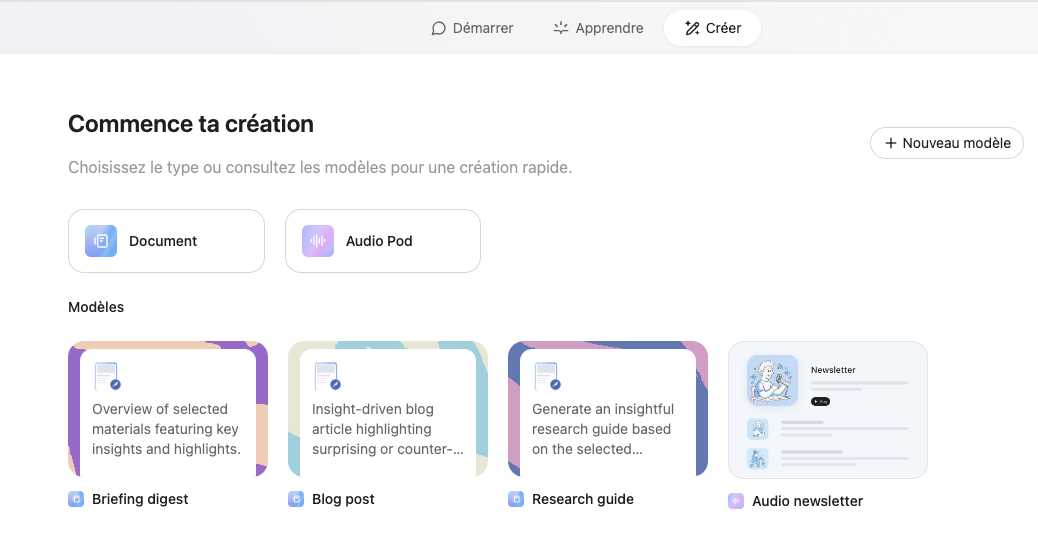Select the Créer tab
The width and height of the screenshot is (1038, 536).
coord(712,28)
